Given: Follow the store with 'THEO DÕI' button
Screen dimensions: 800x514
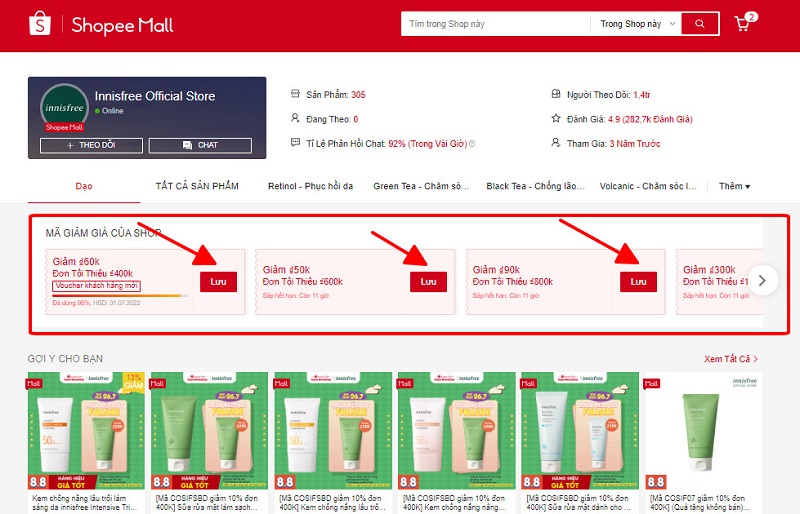Looking at the screenshot, I should point(91,145).
